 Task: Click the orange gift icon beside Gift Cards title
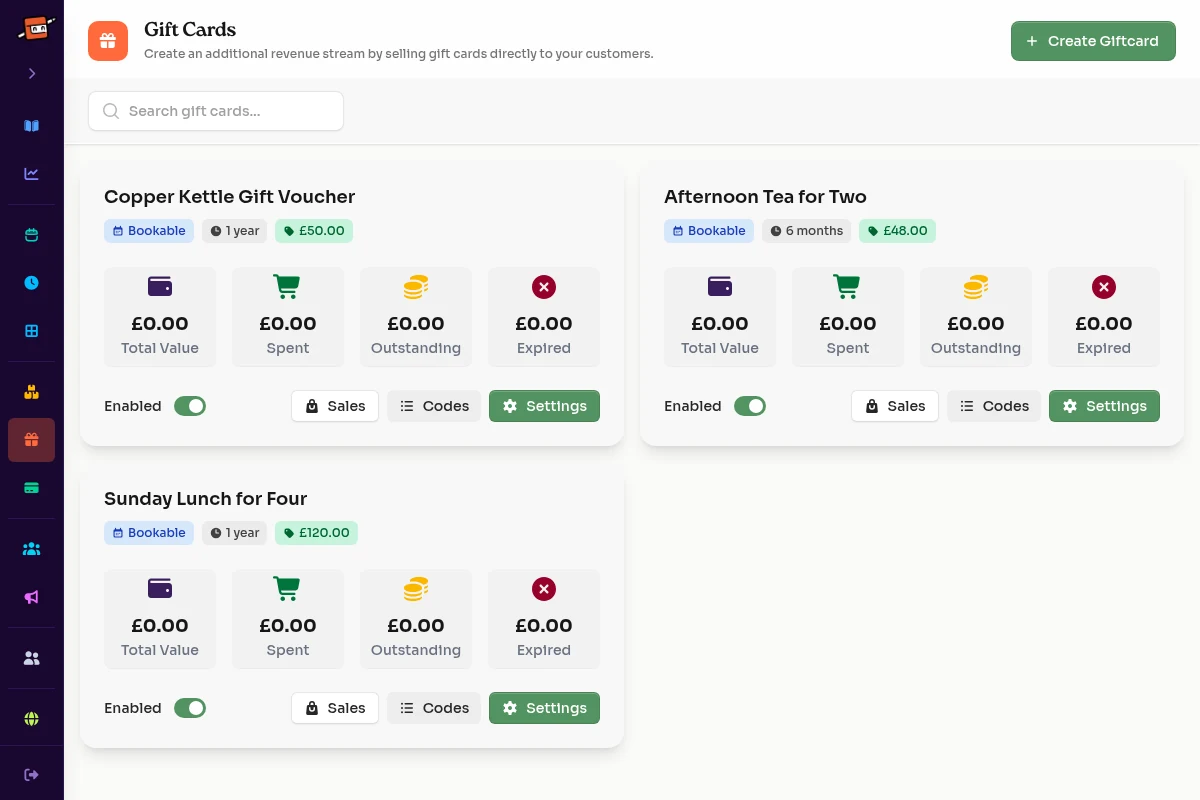tap(108, 41)
